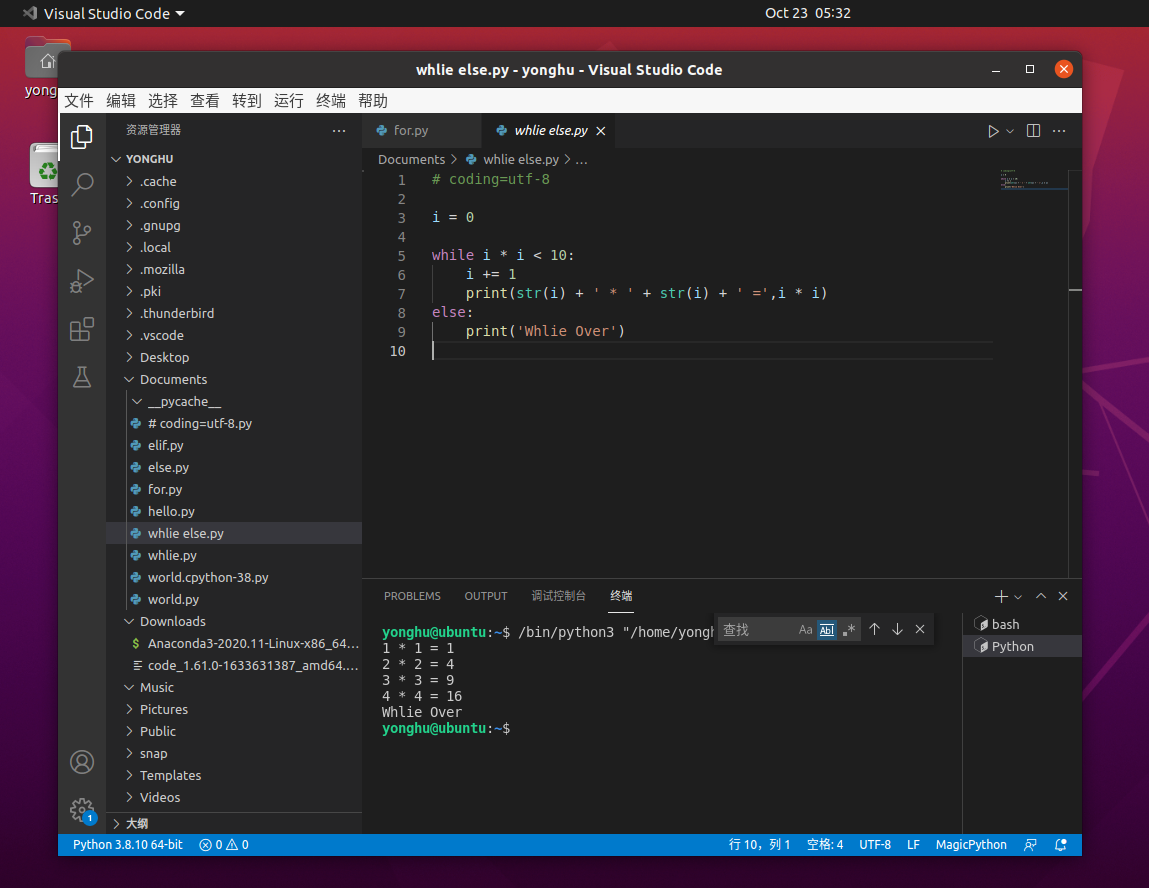Screen dimensions: 1149x888
Task: Split the editor to the right
Action: coord(1033,130)
